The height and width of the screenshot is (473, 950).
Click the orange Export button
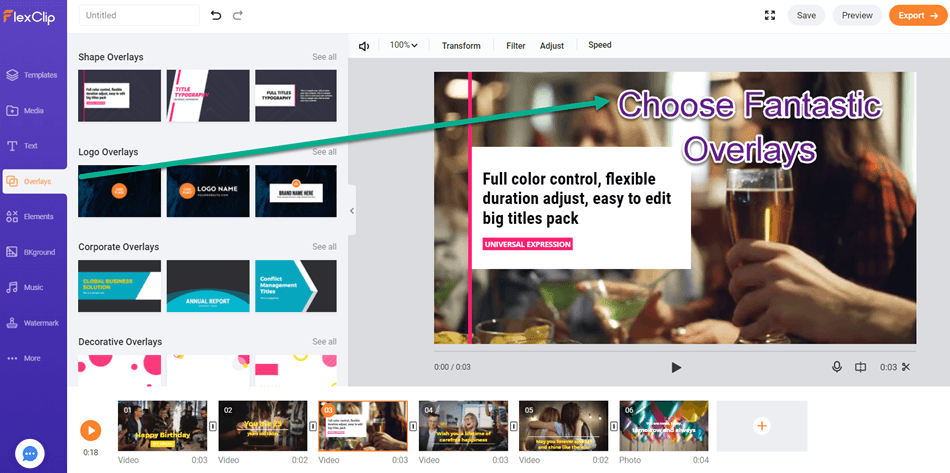[918, 16]
